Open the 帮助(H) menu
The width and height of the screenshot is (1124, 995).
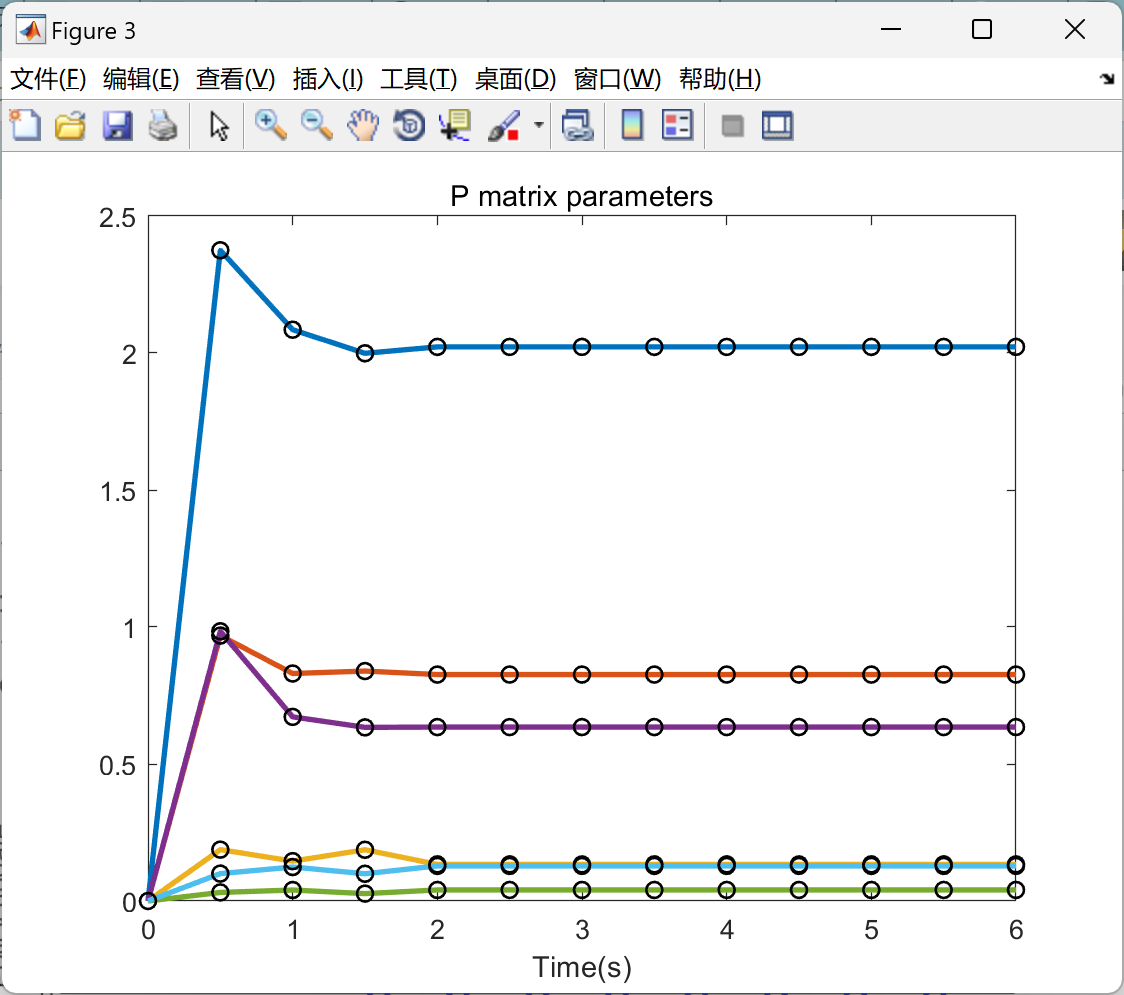click(720, 79)
